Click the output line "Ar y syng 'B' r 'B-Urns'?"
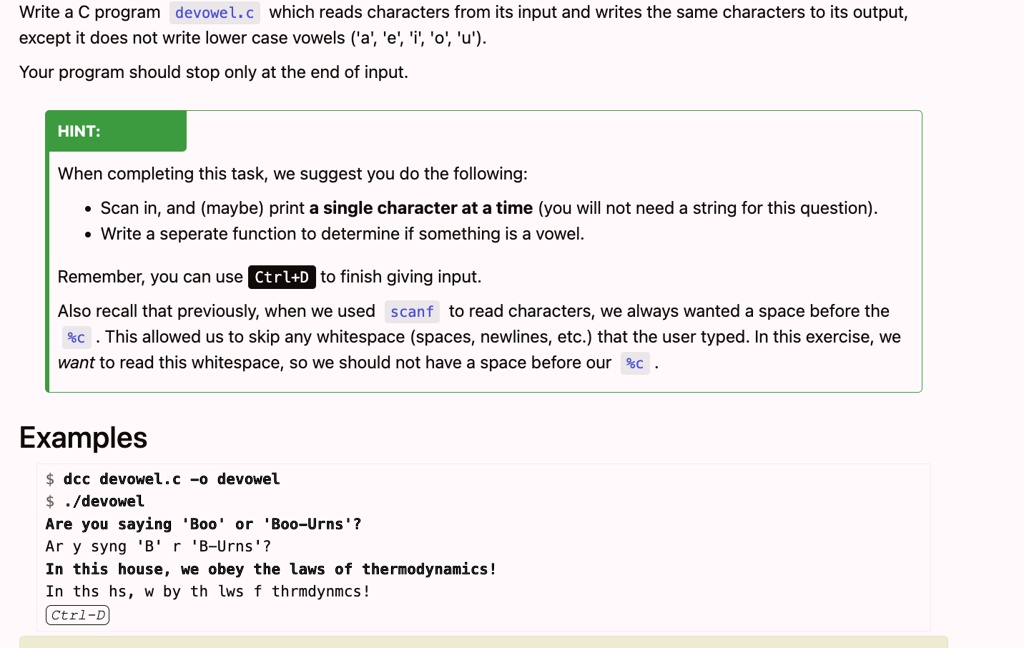The height and width of the screenshot is (648, 1024). click(158, 546)
